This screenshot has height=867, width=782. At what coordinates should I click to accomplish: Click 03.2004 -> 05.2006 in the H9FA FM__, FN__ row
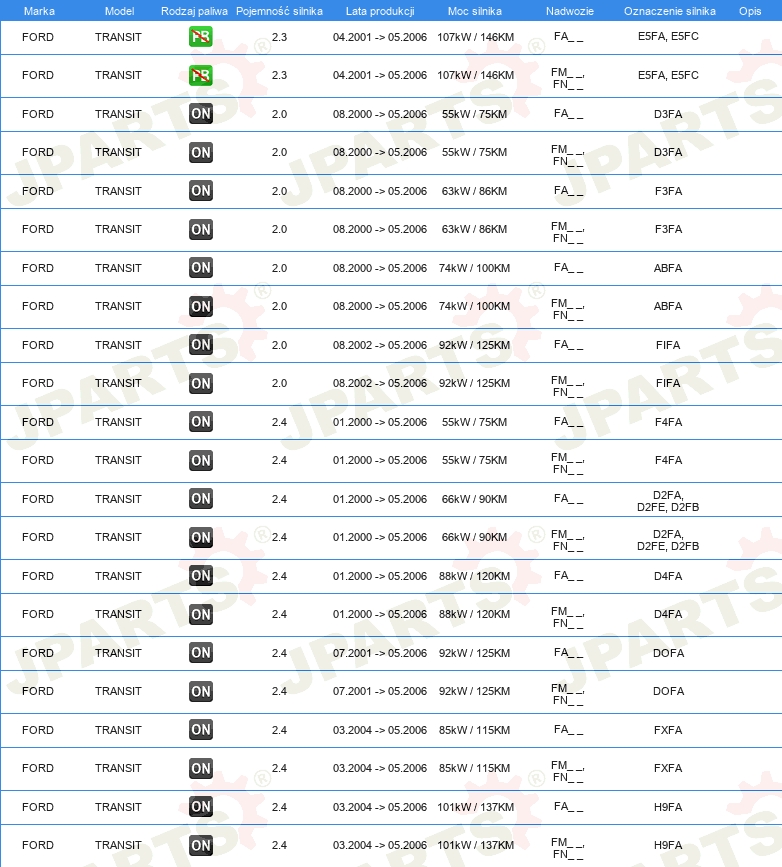(x=380, y=845)
